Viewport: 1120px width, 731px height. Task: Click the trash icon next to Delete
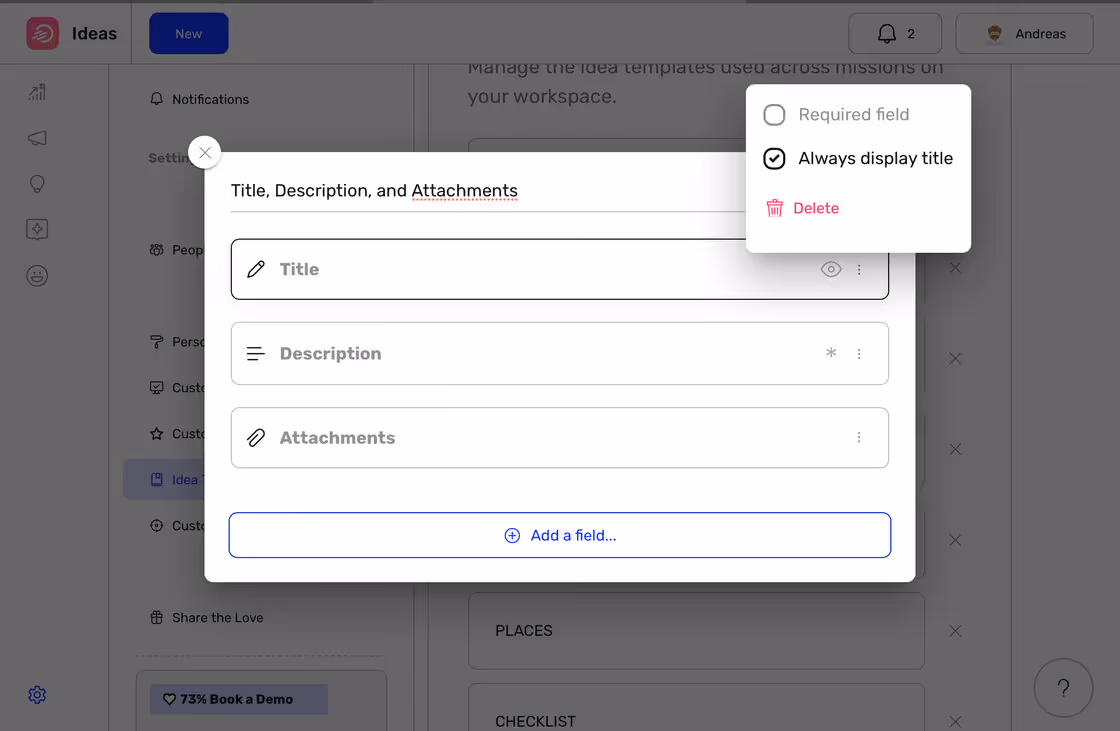(774, 208)
